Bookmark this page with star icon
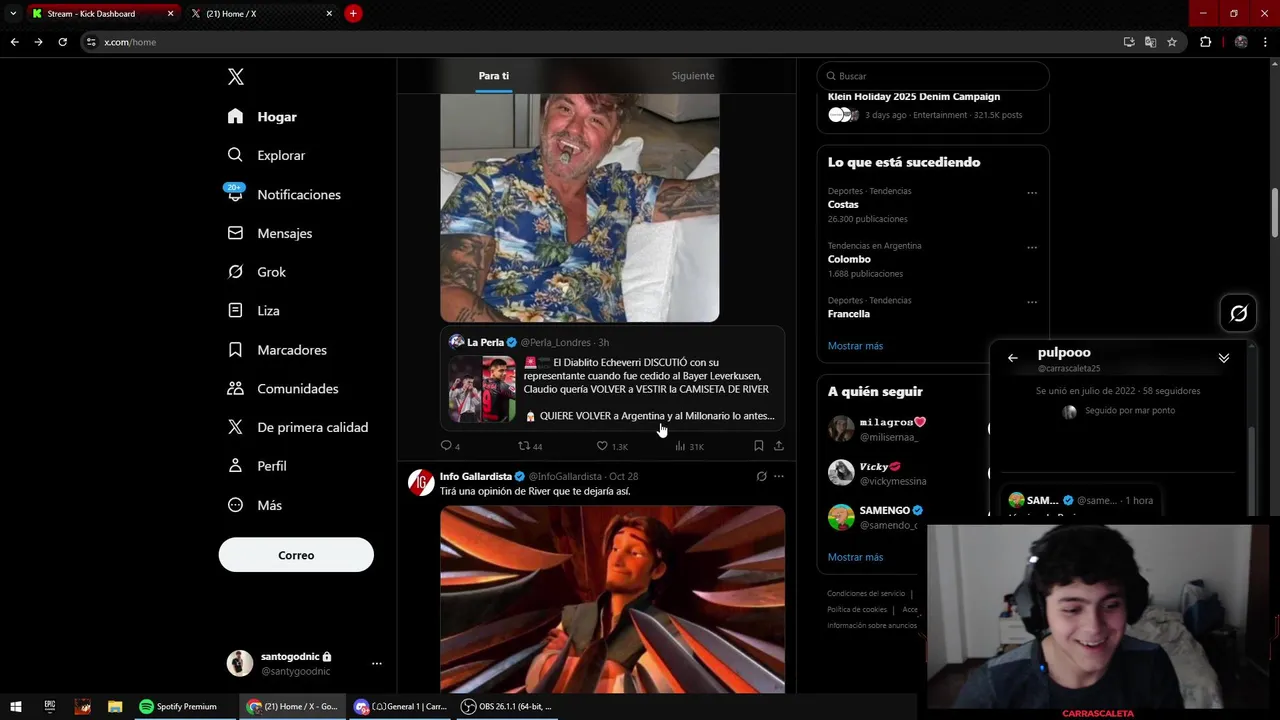The image size is (1280, 720). point(1172,42)
